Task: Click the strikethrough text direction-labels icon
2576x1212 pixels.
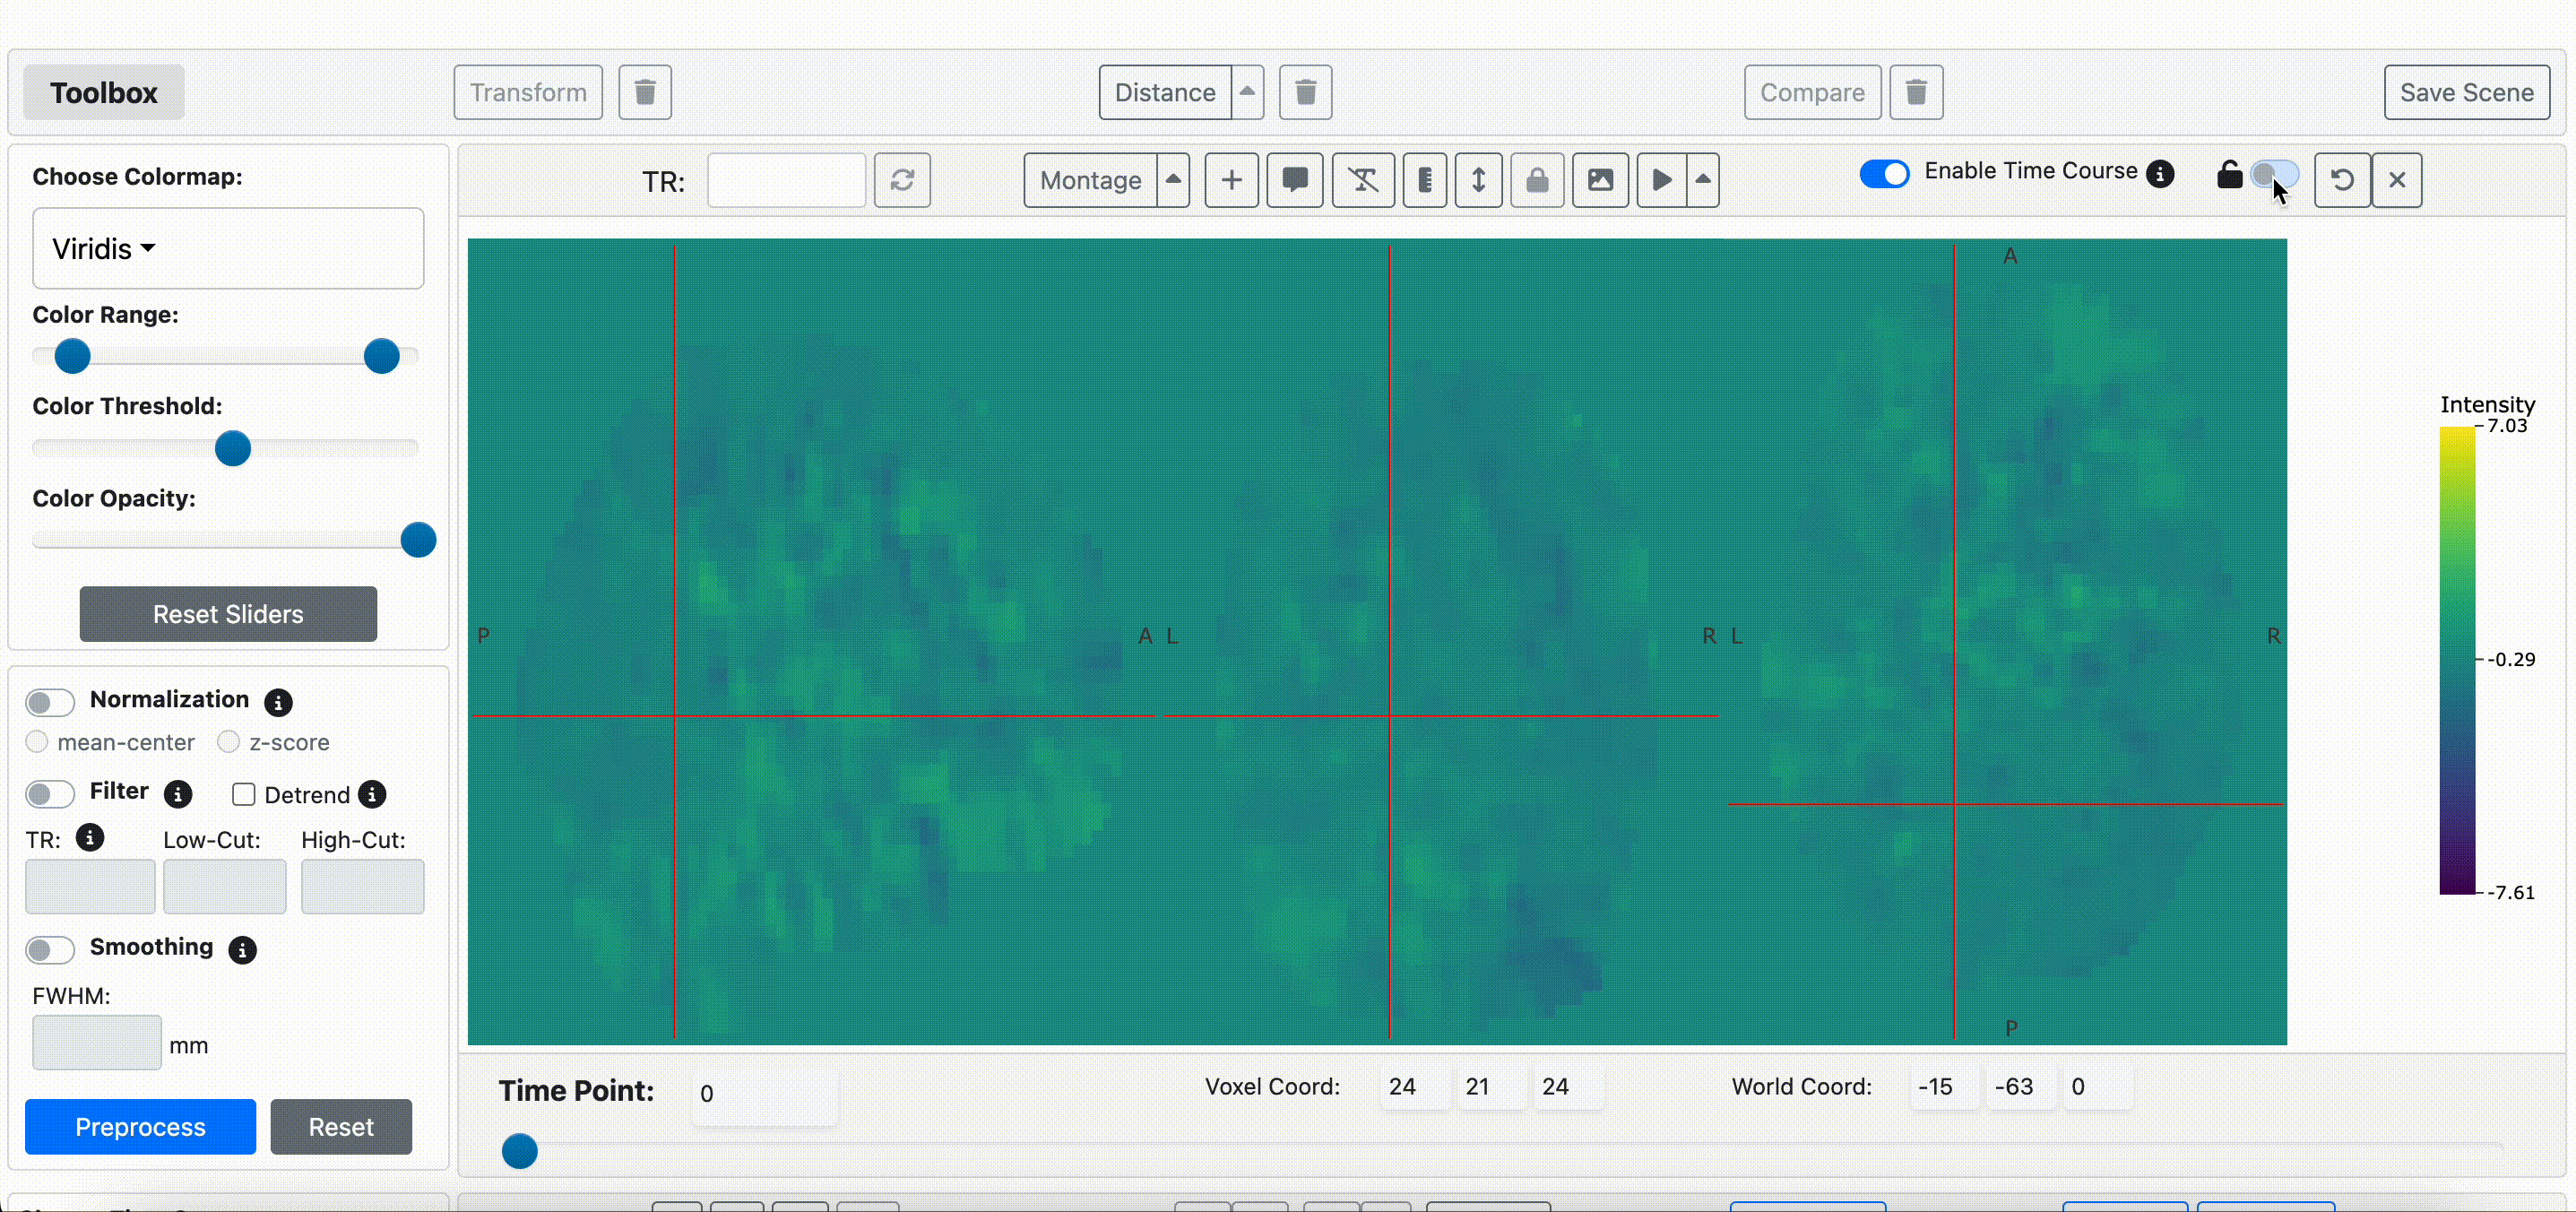Action: (x=1363, y=180)
